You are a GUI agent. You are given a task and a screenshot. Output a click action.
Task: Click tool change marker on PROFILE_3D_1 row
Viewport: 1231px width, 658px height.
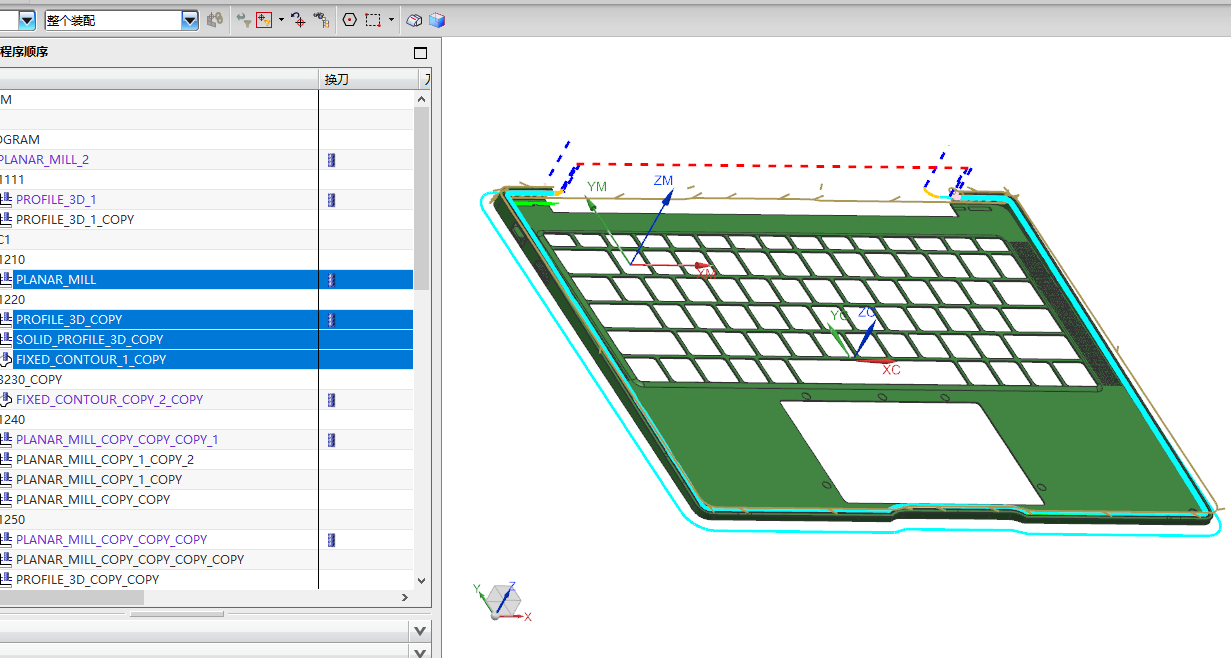click(x=332, y=200)
